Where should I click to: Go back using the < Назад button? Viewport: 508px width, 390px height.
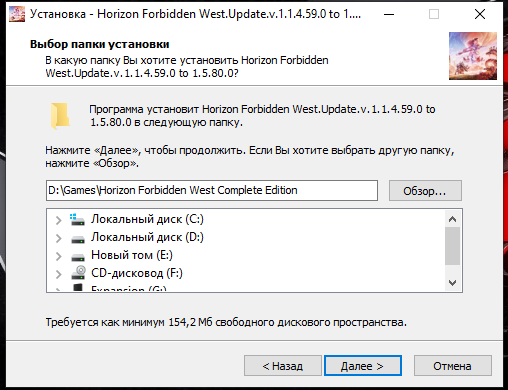point(283,366)
